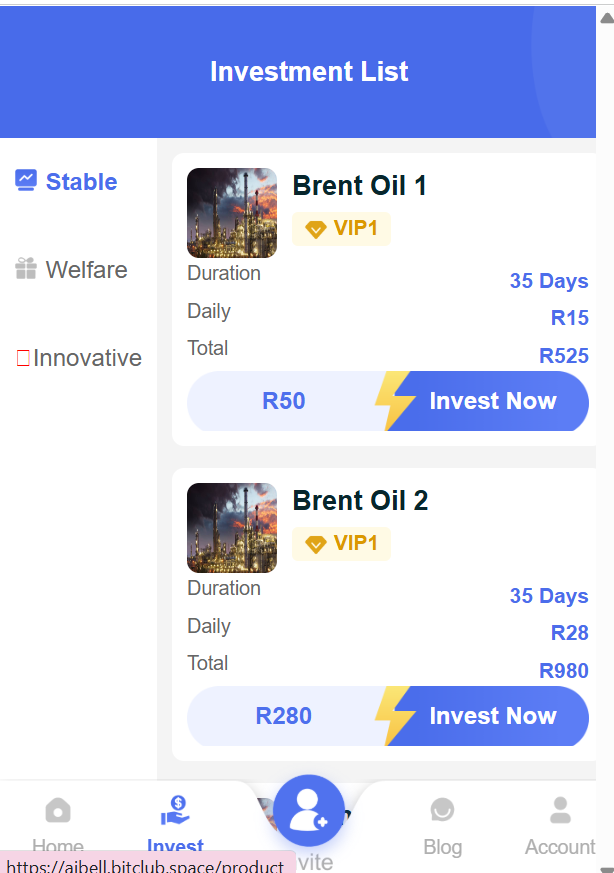
Task: Switch to the Stable category tab
Action: point(81,182)
